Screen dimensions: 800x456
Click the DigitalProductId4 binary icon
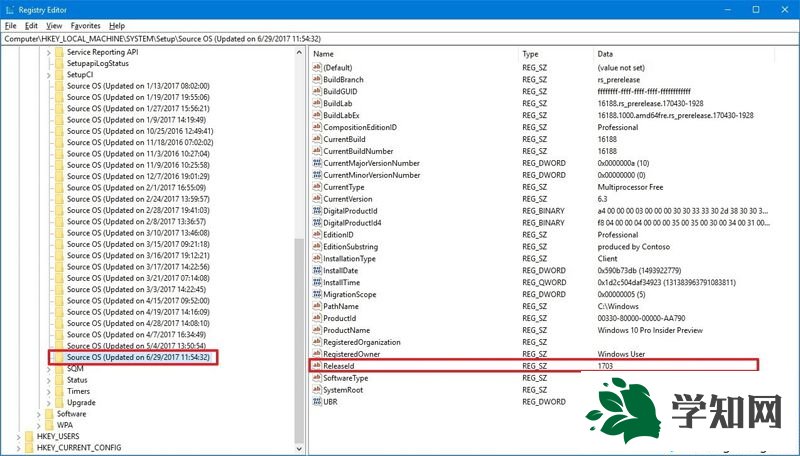(x=317, y=222)
